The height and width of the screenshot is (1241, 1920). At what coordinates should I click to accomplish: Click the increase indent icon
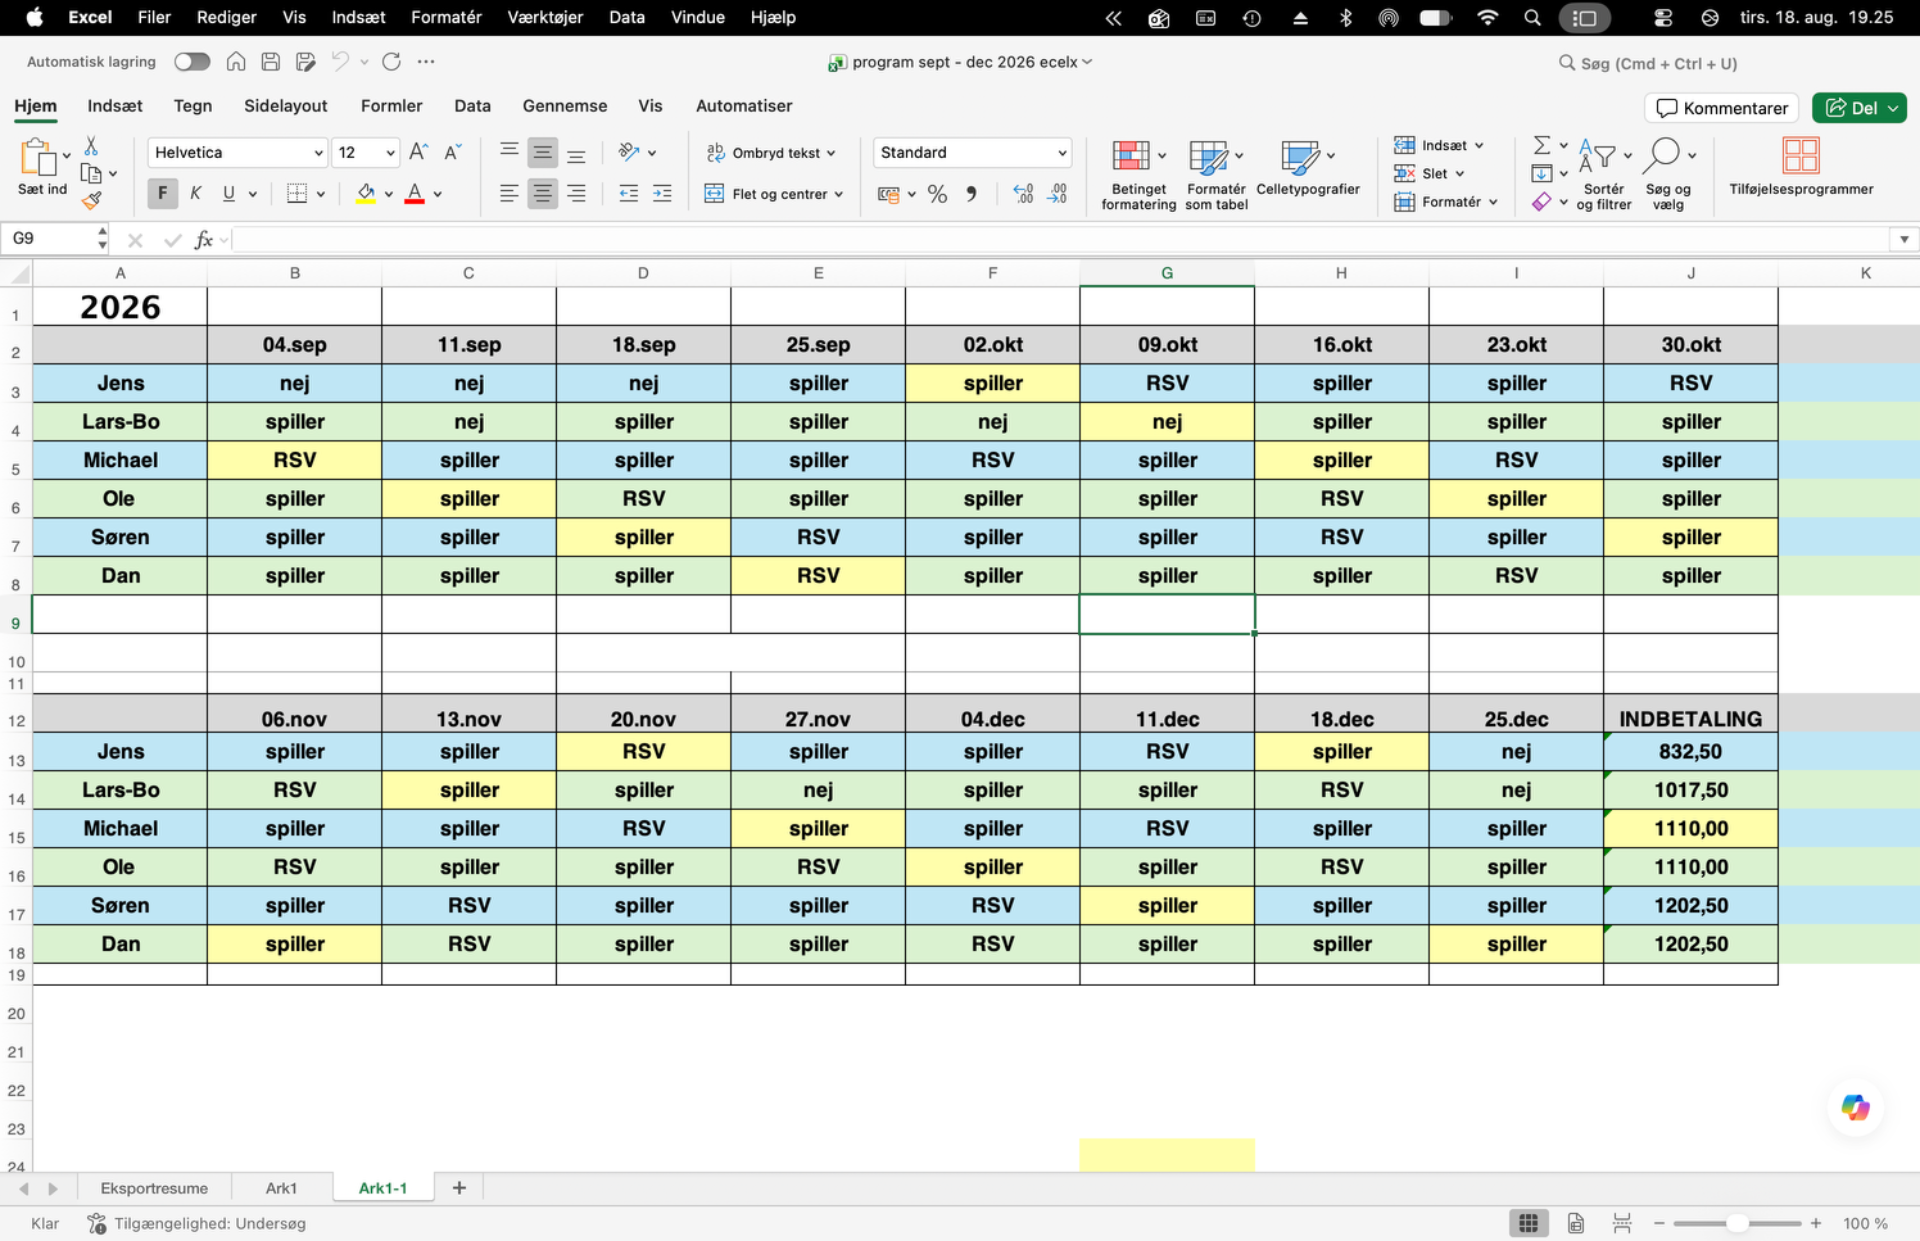click(662, 193)
